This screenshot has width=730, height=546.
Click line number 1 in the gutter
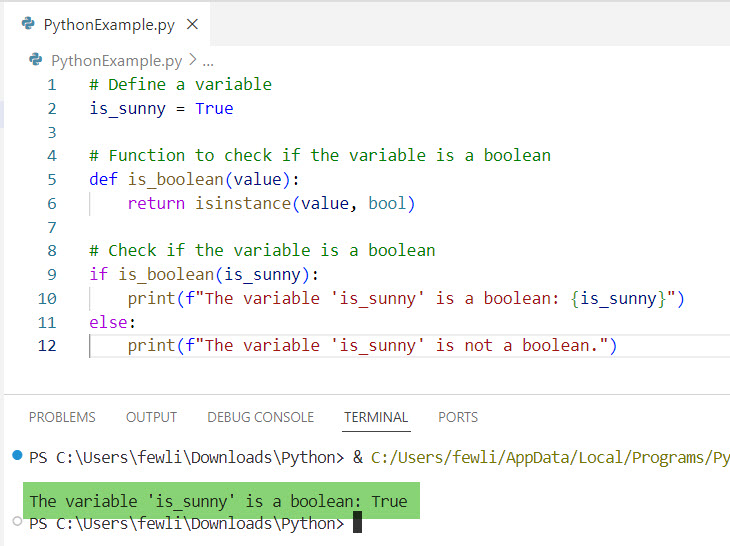tap(52, 85)
